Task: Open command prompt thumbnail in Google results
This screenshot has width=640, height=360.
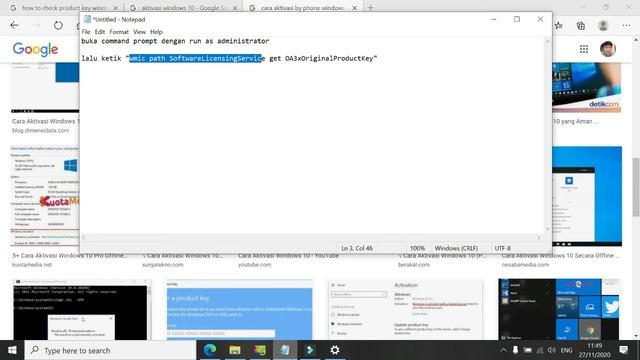Action: [x=81, y=309]
